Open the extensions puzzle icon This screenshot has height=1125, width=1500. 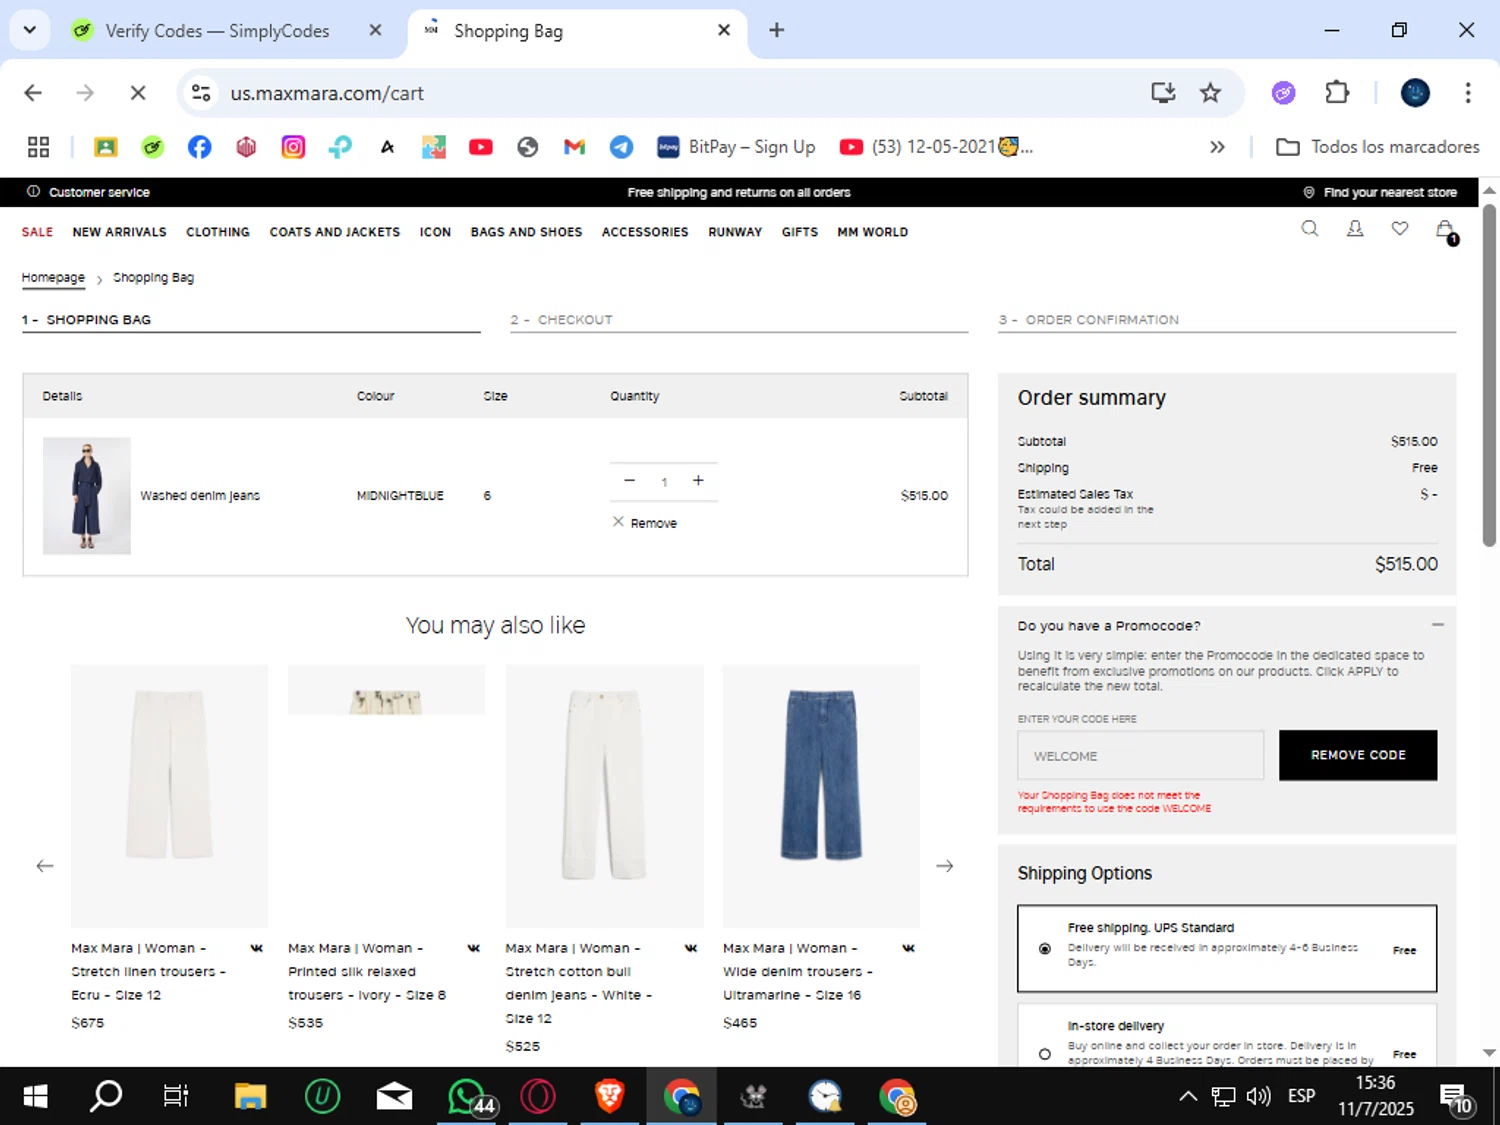[x=1337, y=93]
